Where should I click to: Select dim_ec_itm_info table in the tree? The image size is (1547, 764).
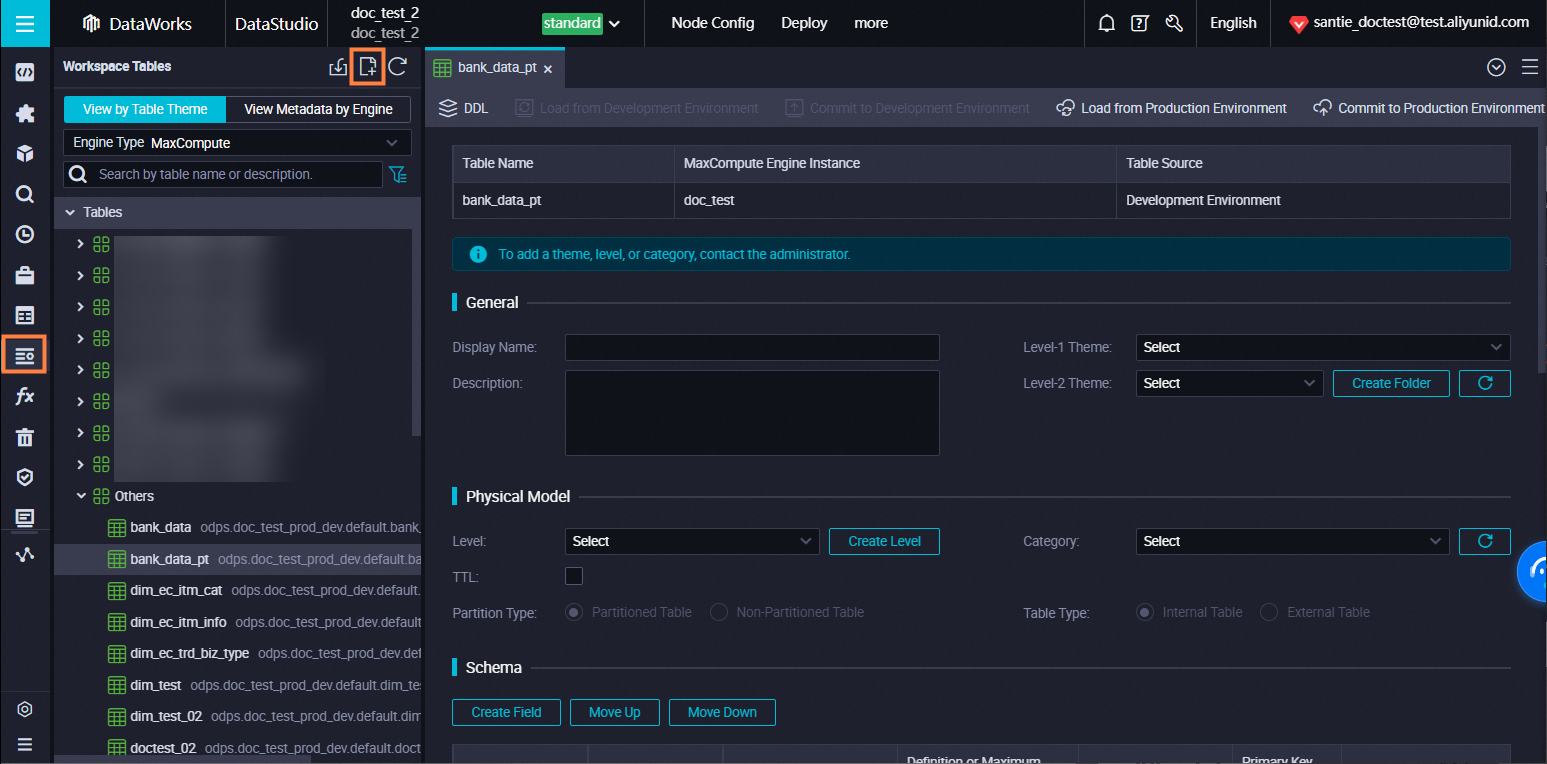178,622
